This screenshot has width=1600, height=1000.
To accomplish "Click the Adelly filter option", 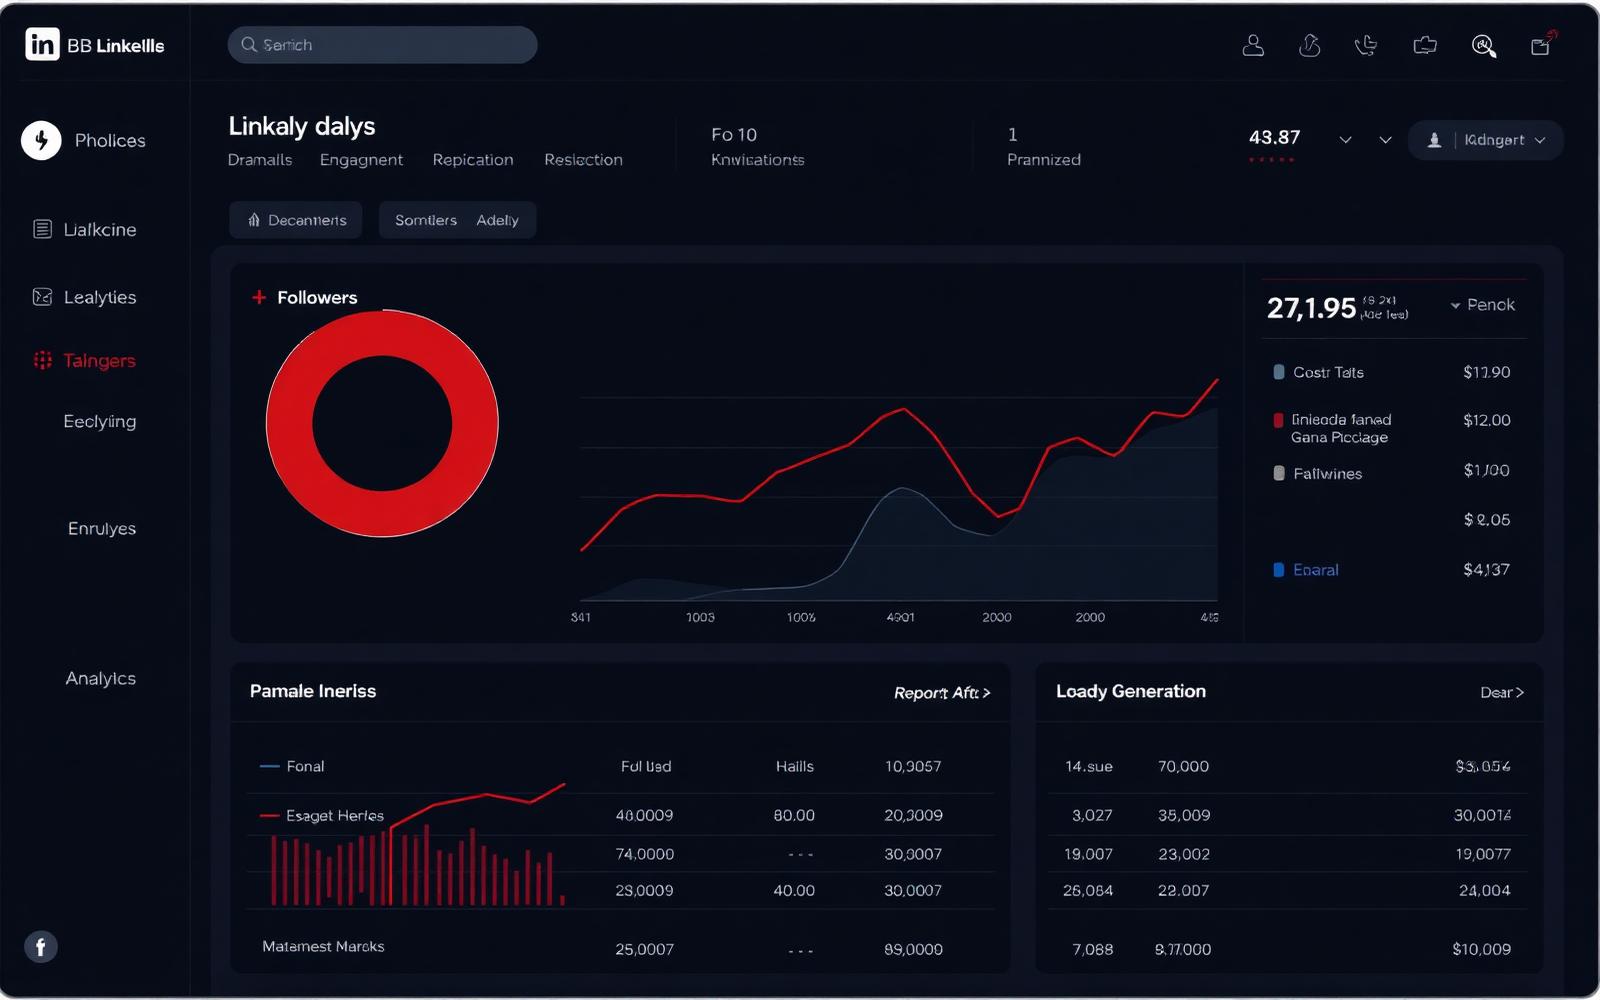I will 497,220.
